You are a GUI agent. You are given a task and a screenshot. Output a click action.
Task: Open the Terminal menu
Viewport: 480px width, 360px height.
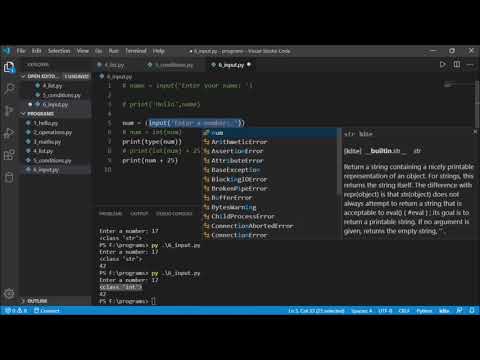point(136,51)
